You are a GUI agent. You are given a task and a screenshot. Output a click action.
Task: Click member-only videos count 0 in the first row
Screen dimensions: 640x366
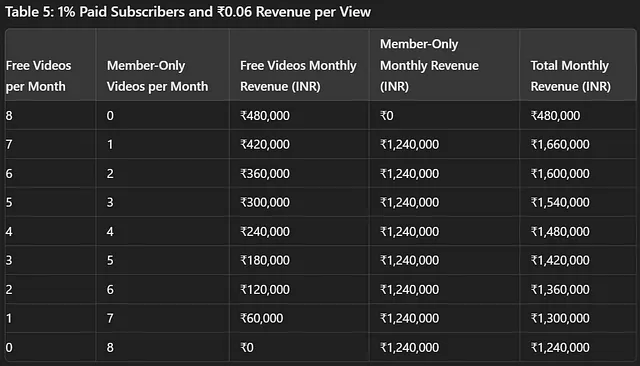click(110, 115)
